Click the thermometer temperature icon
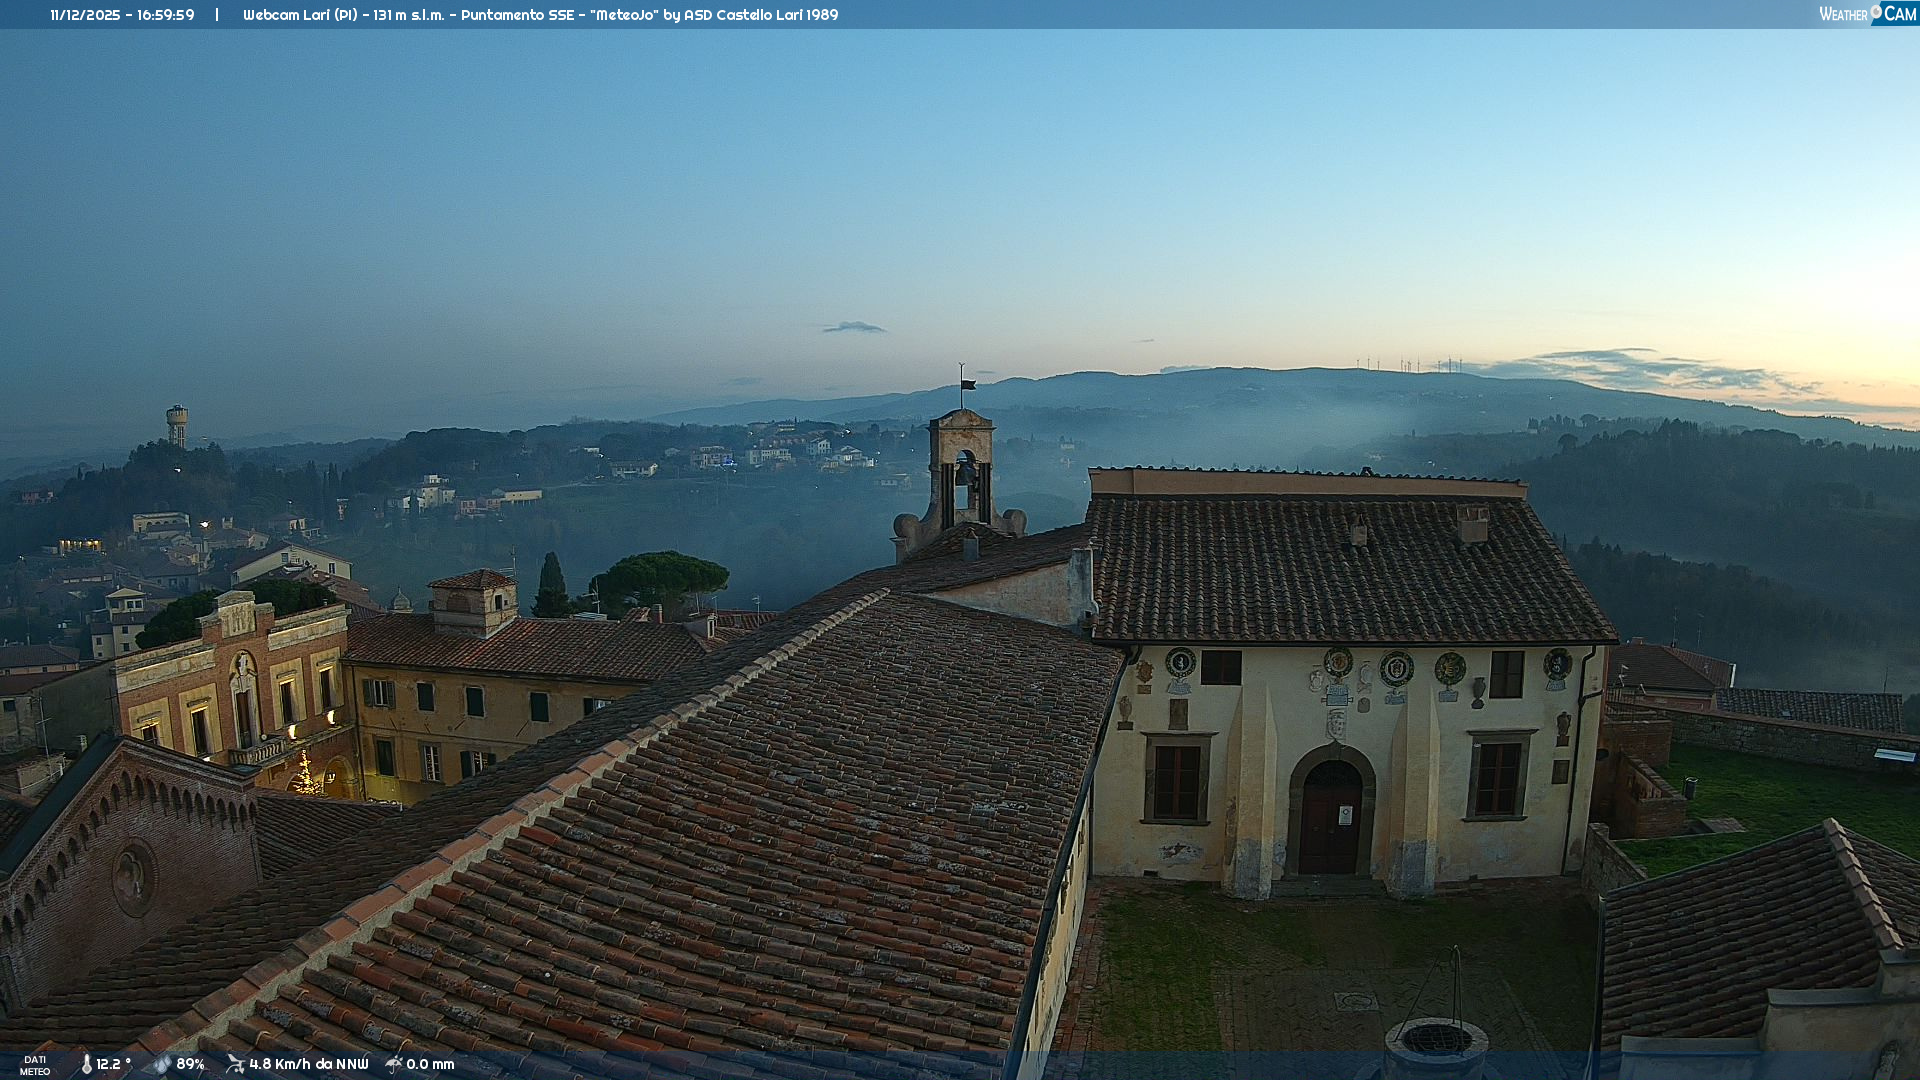 point(86,1064)
